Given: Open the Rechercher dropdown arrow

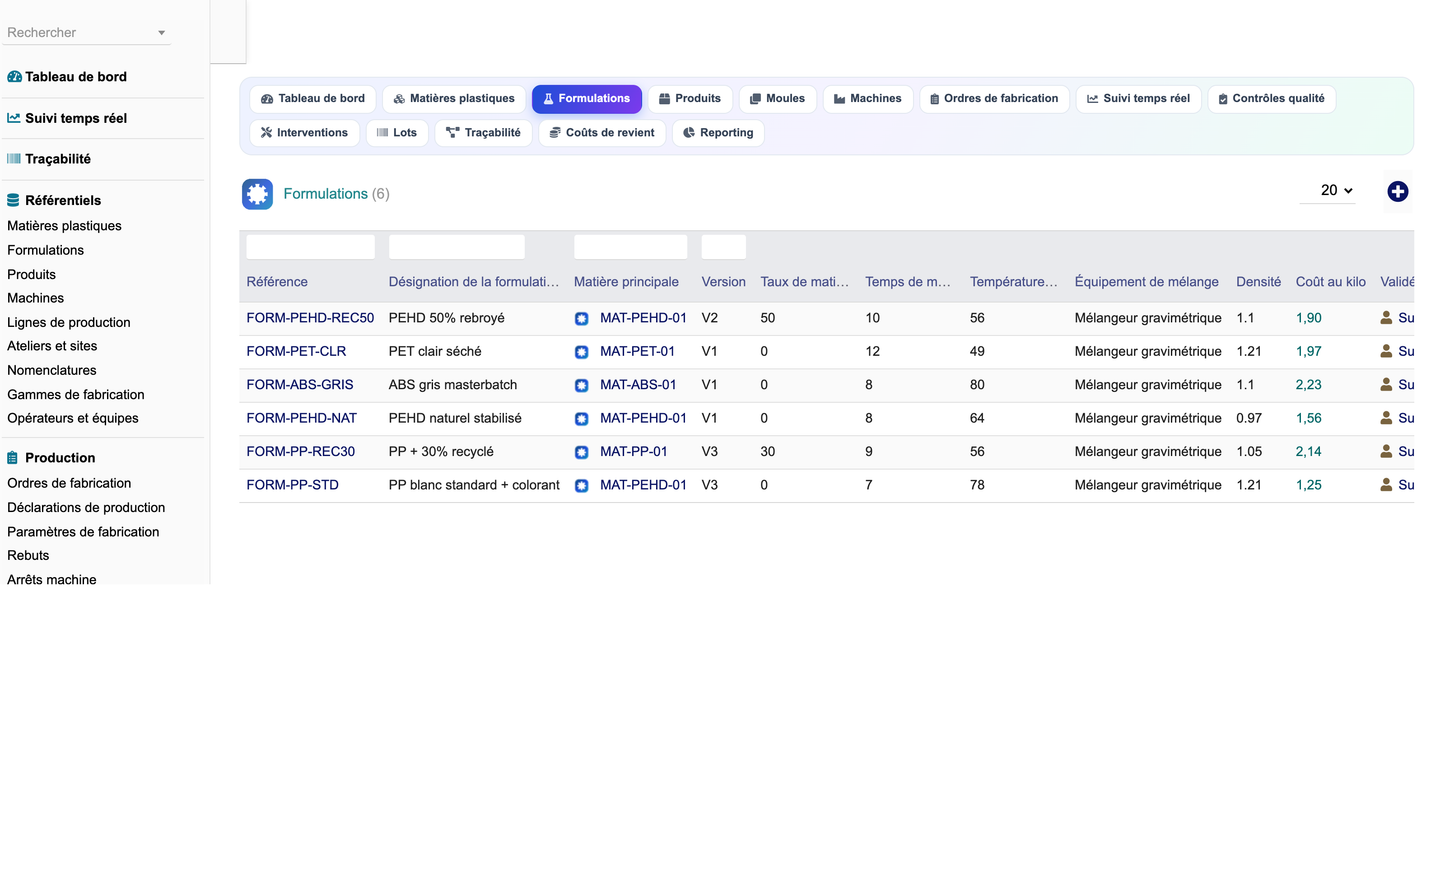Looking at the screenshot, I should [x=161, y=33].
